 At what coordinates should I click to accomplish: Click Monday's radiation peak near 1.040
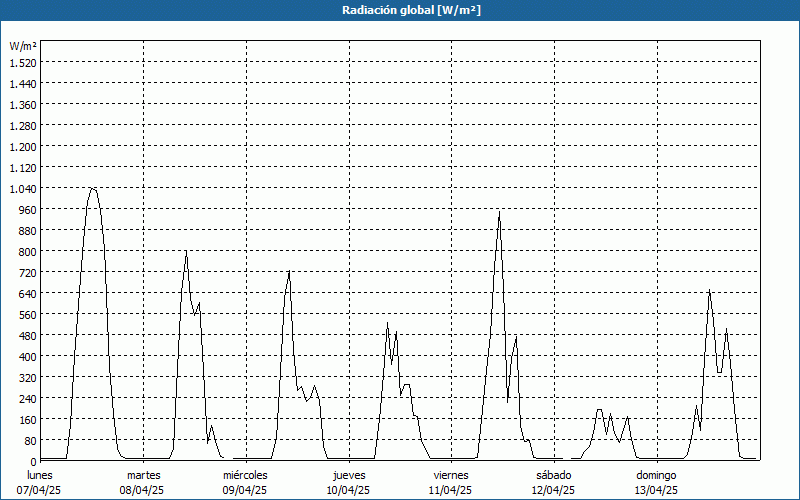pos(92,189)
